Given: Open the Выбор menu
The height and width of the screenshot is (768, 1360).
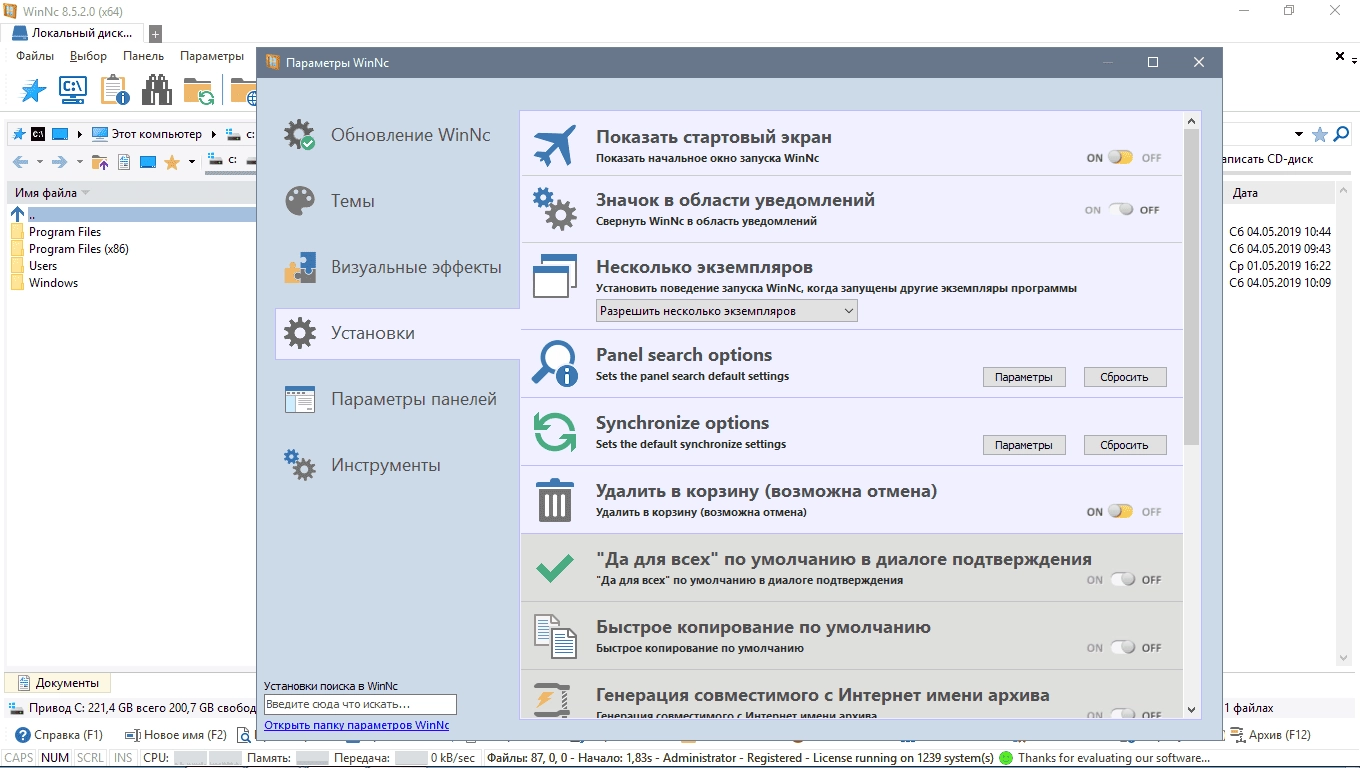Looking at the screenshot, I should pyautogui.click(x=89, y=56).
